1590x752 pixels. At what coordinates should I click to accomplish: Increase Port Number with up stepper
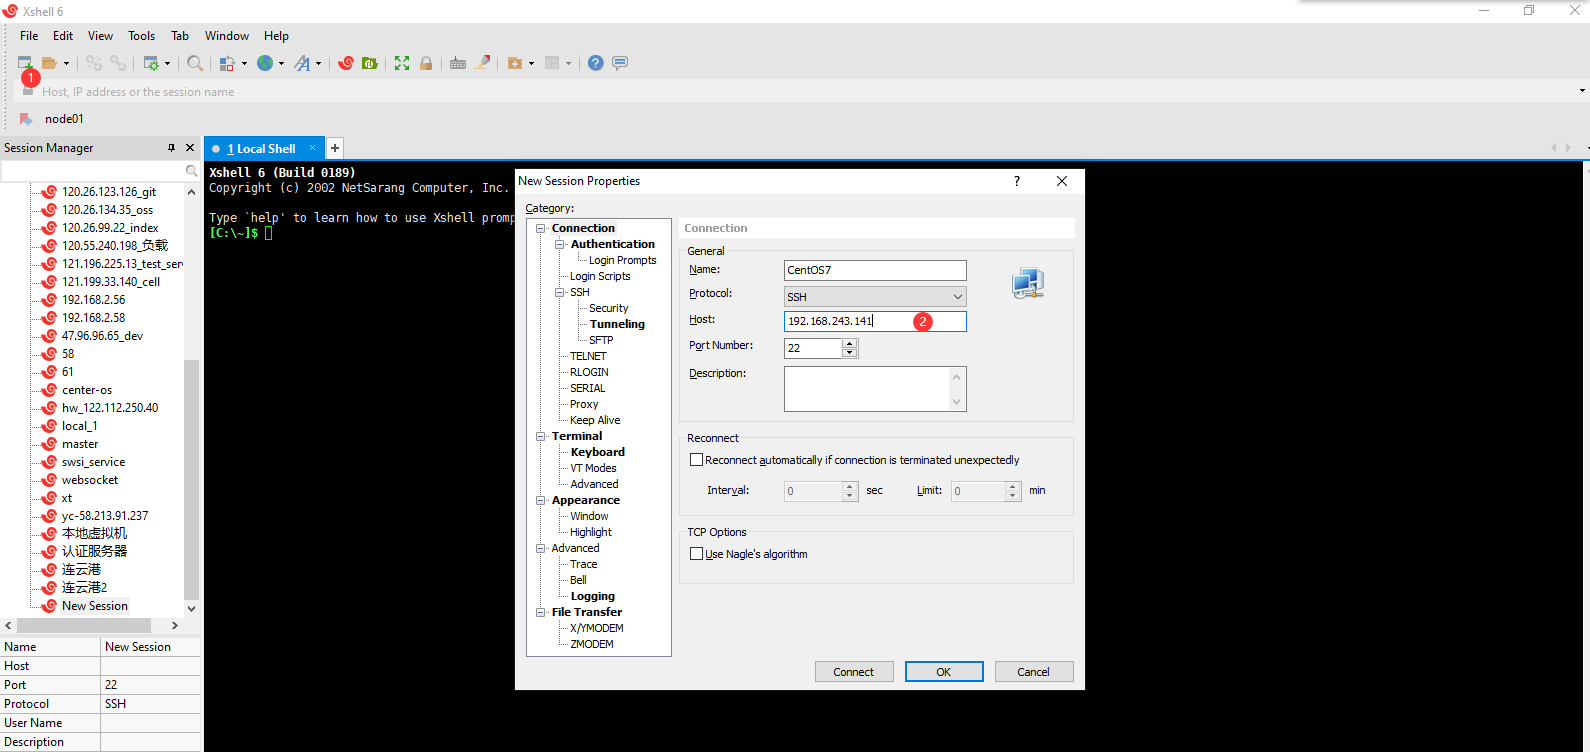coord(850,343)
